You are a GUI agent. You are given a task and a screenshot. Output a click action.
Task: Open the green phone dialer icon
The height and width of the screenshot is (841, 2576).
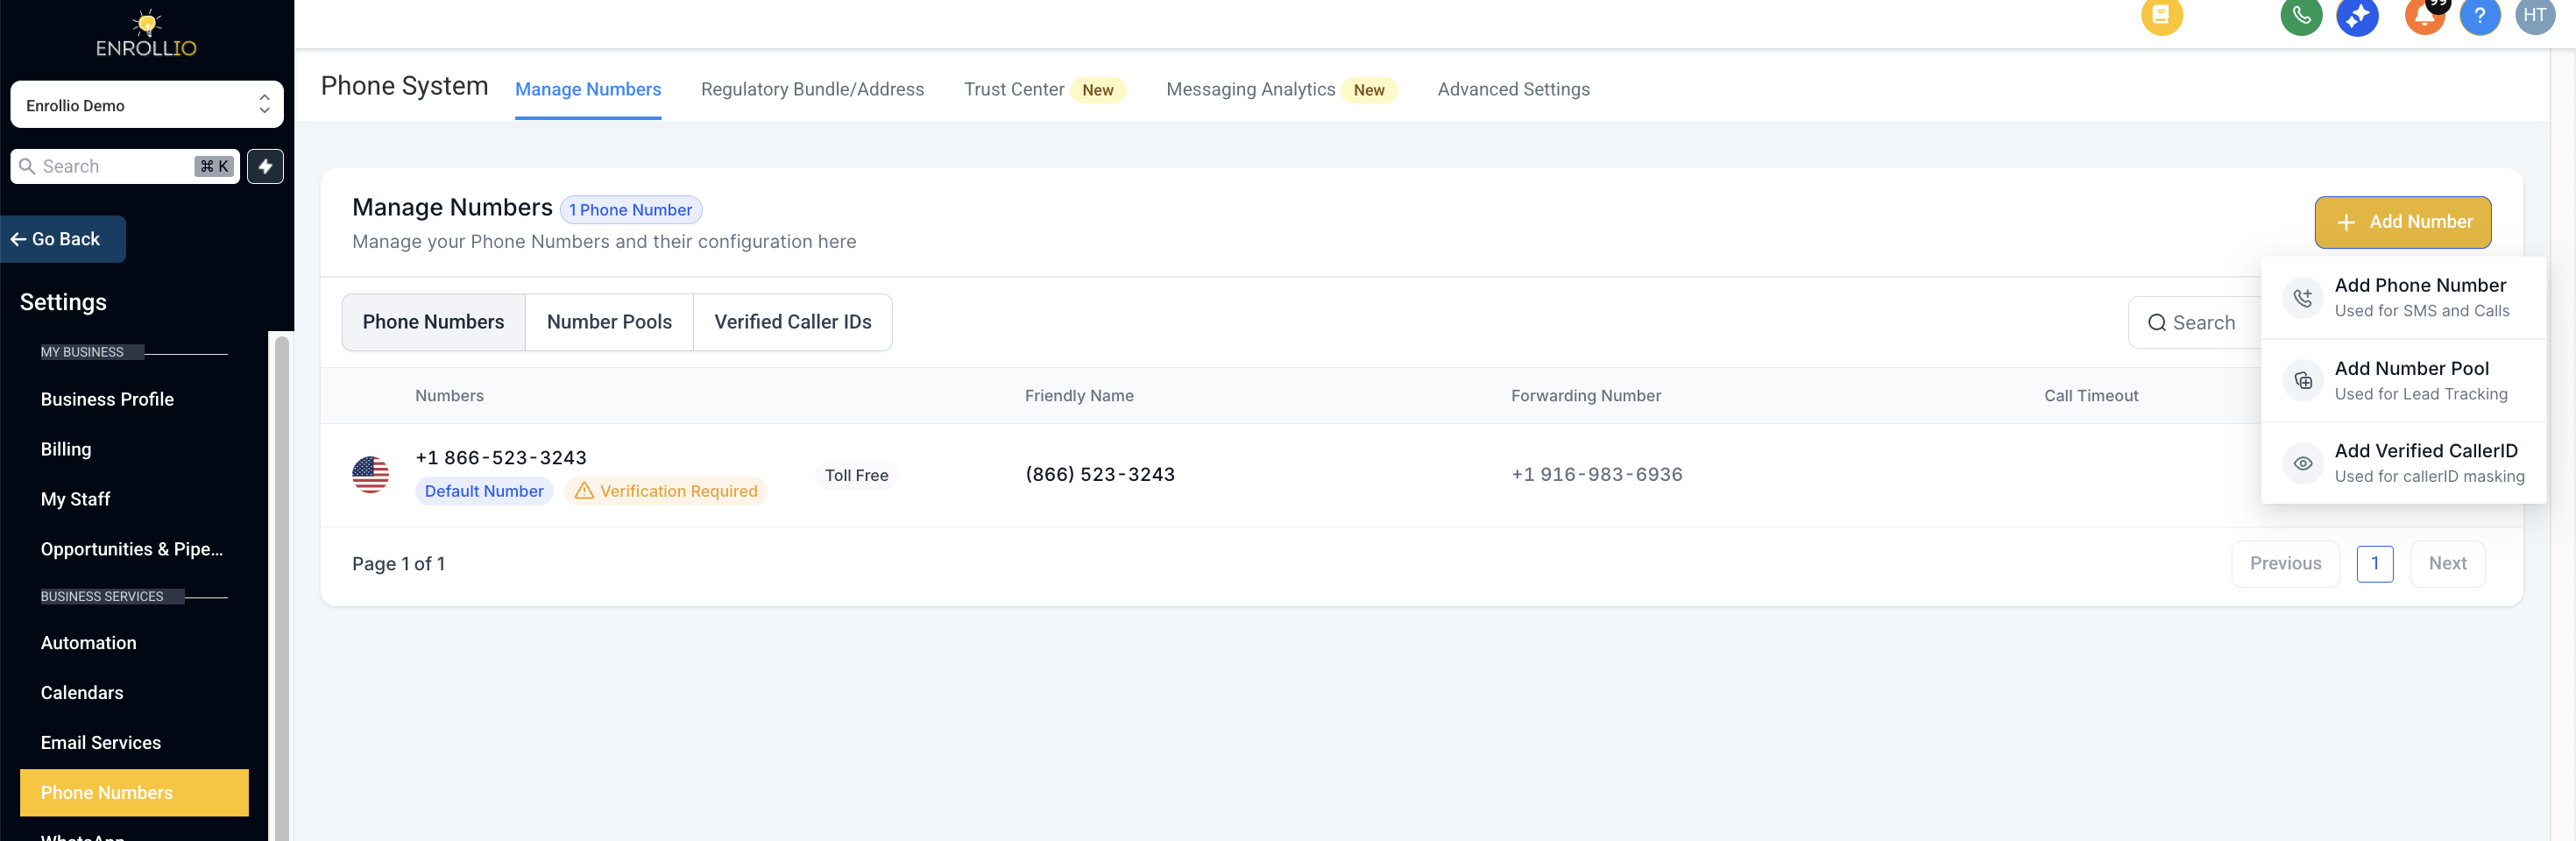click(2301, 15)
